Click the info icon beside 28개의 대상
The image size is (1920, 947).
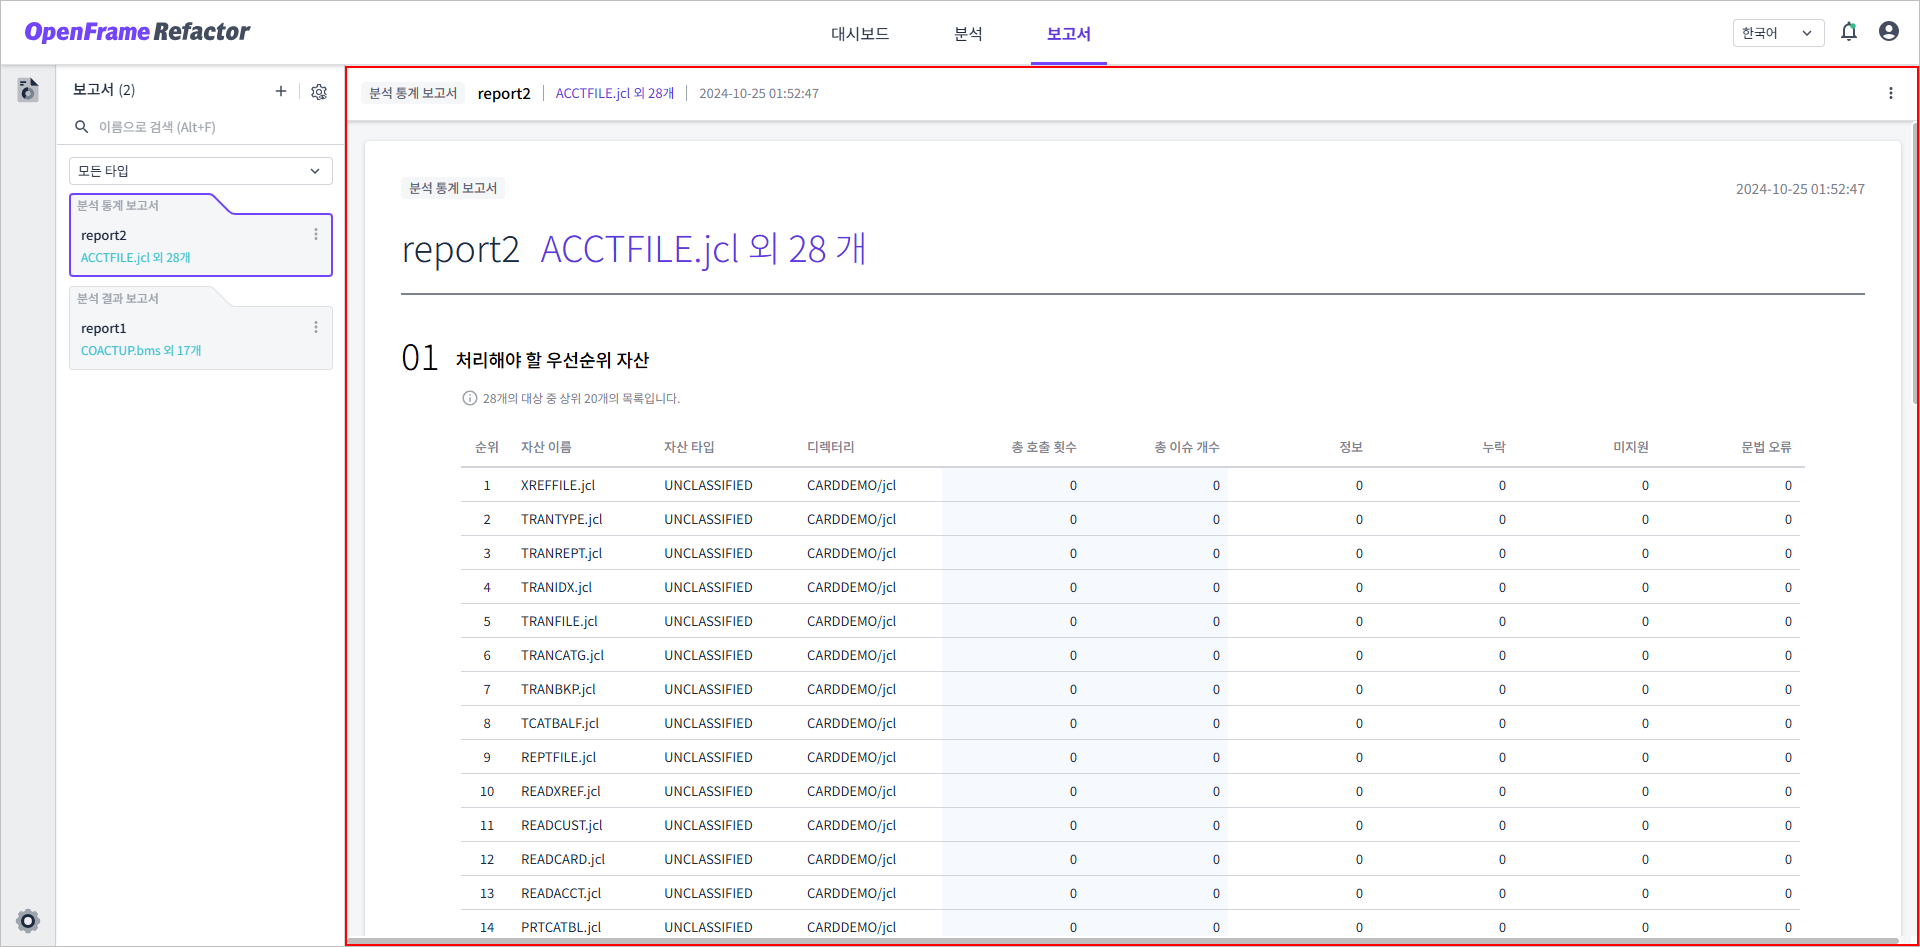click(470, 398)
